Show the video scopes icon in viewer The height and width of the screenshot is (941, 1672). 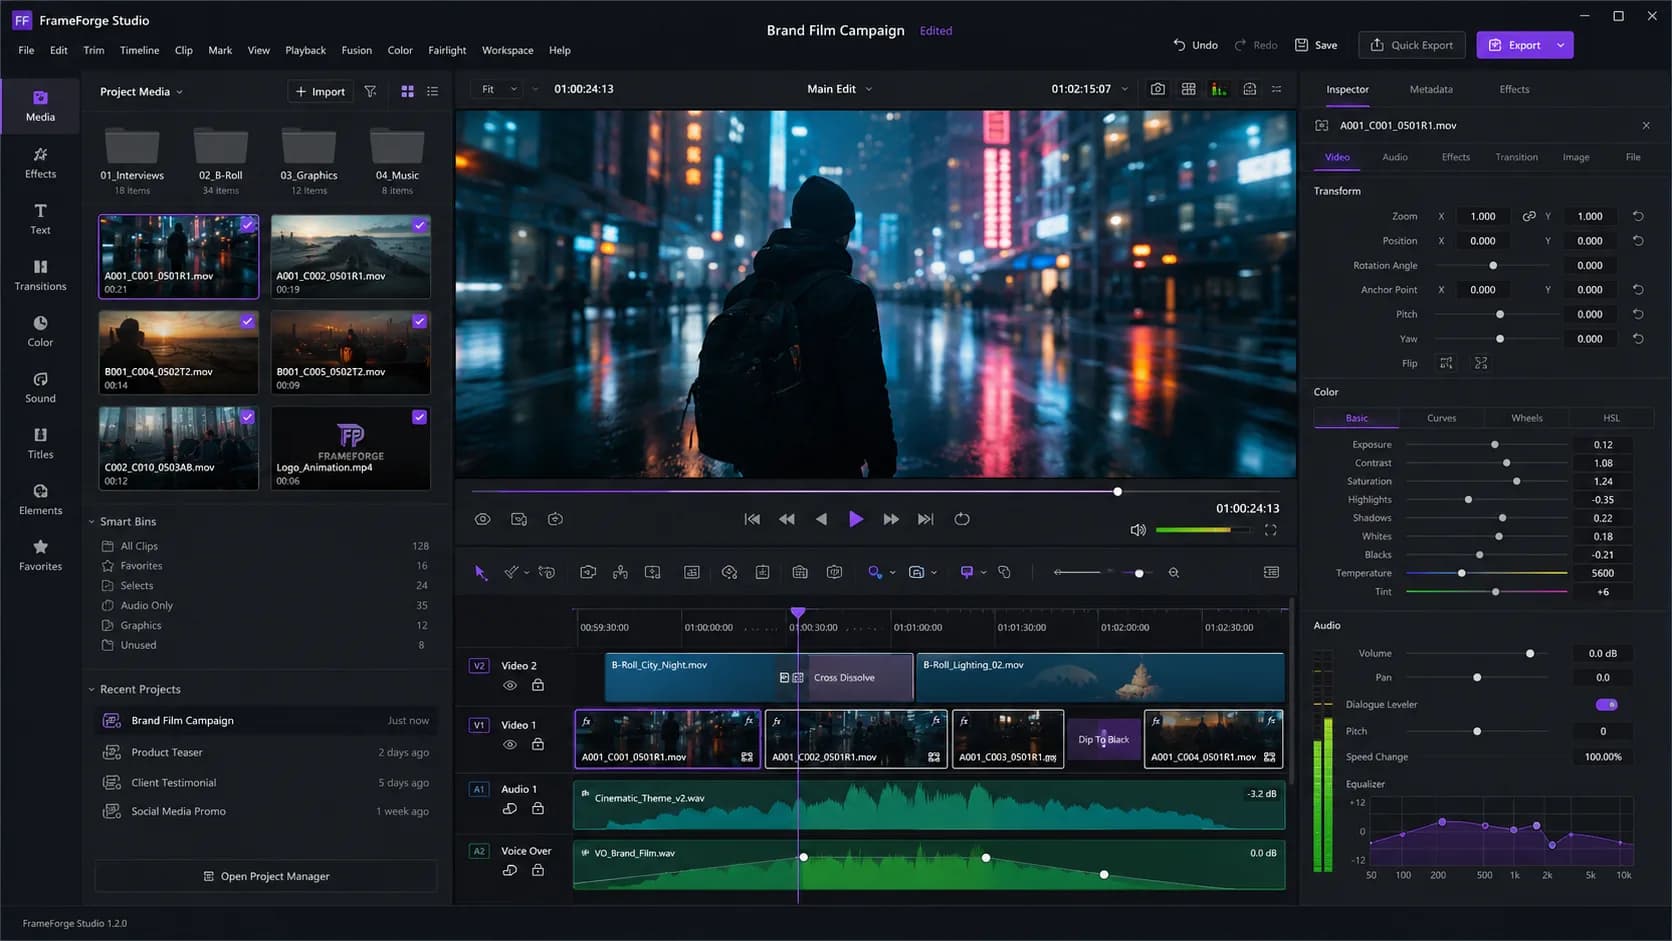click(x=1219, y=89)
